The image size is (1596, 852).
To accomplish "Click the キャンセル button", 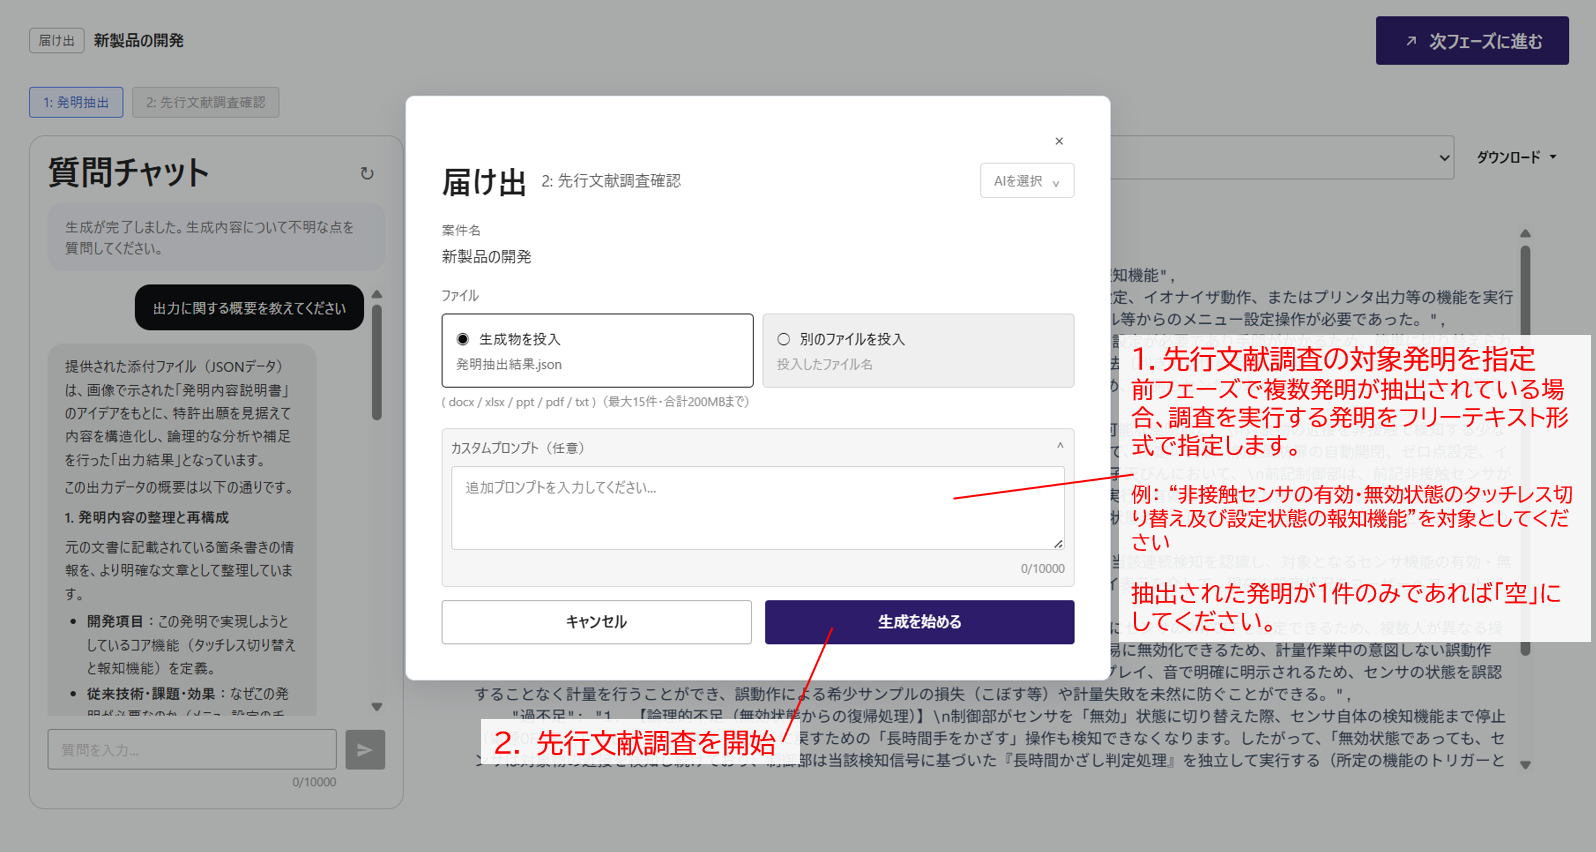I will coord(597,622).
